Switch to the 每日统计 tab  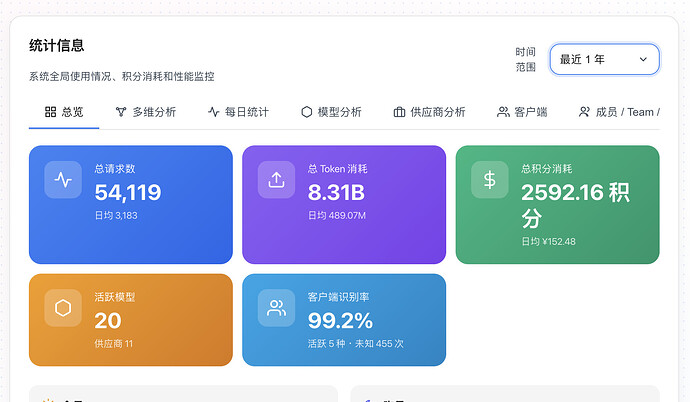point(238,112)
